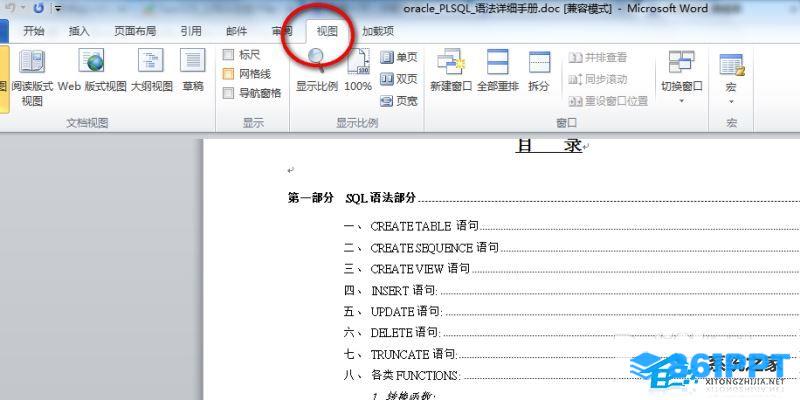
Task: Click the '各类 FUNCTIONS' contents entry
Action: (x=415, y=376)
